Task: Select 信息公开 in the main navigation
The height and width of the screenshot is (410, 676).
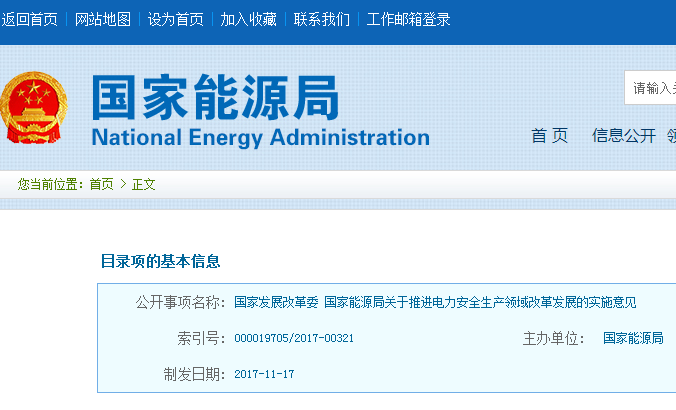Action: tap(624, 136)
